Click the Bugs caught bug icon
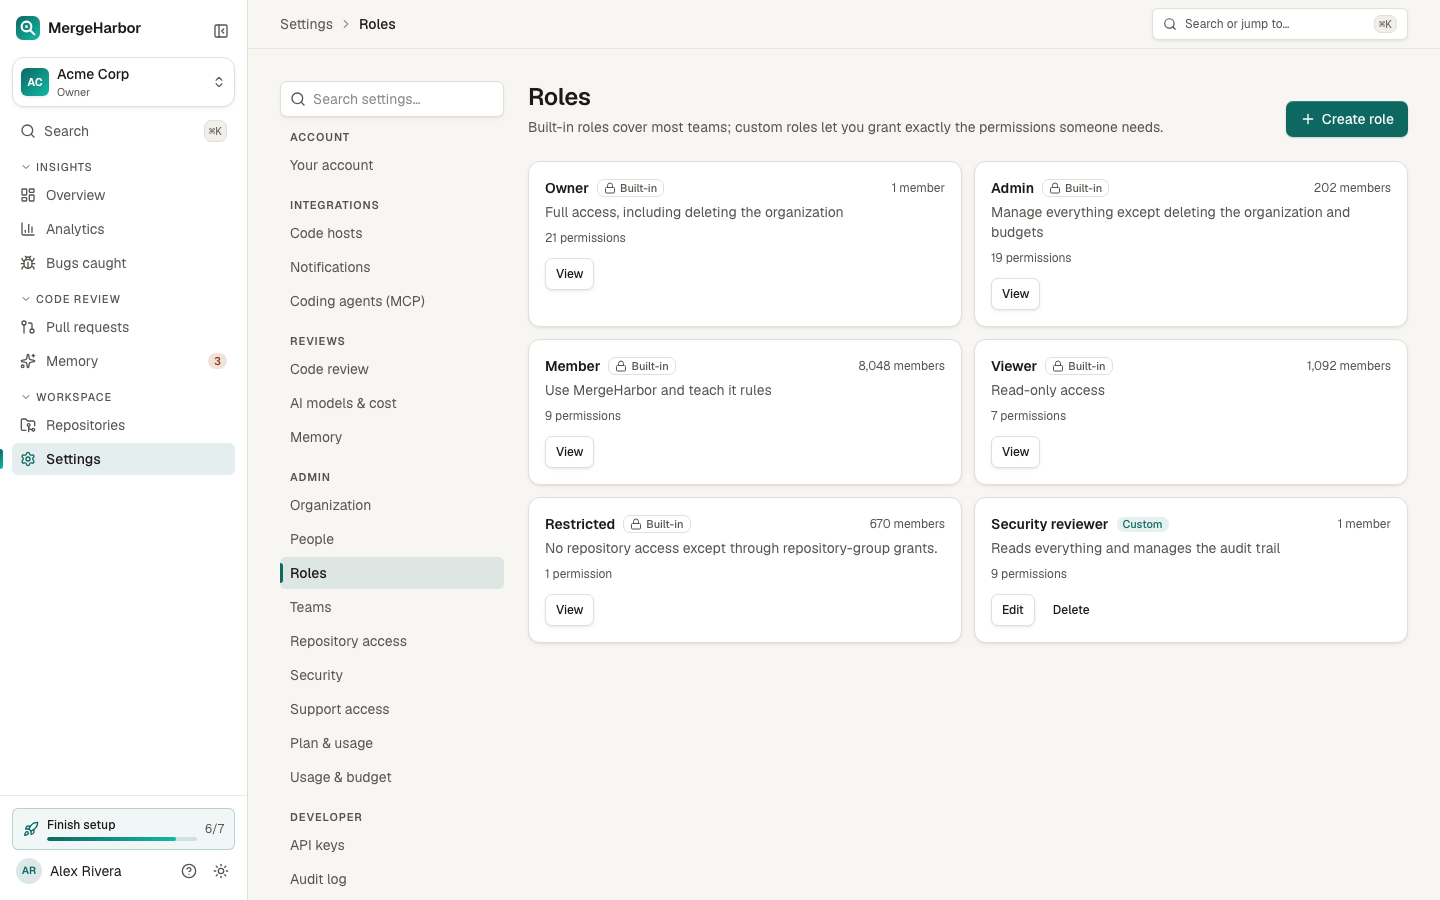Image resolution: width=1440 pixels, height=900 pixels. pyautogui.click(x=28, y=263)
